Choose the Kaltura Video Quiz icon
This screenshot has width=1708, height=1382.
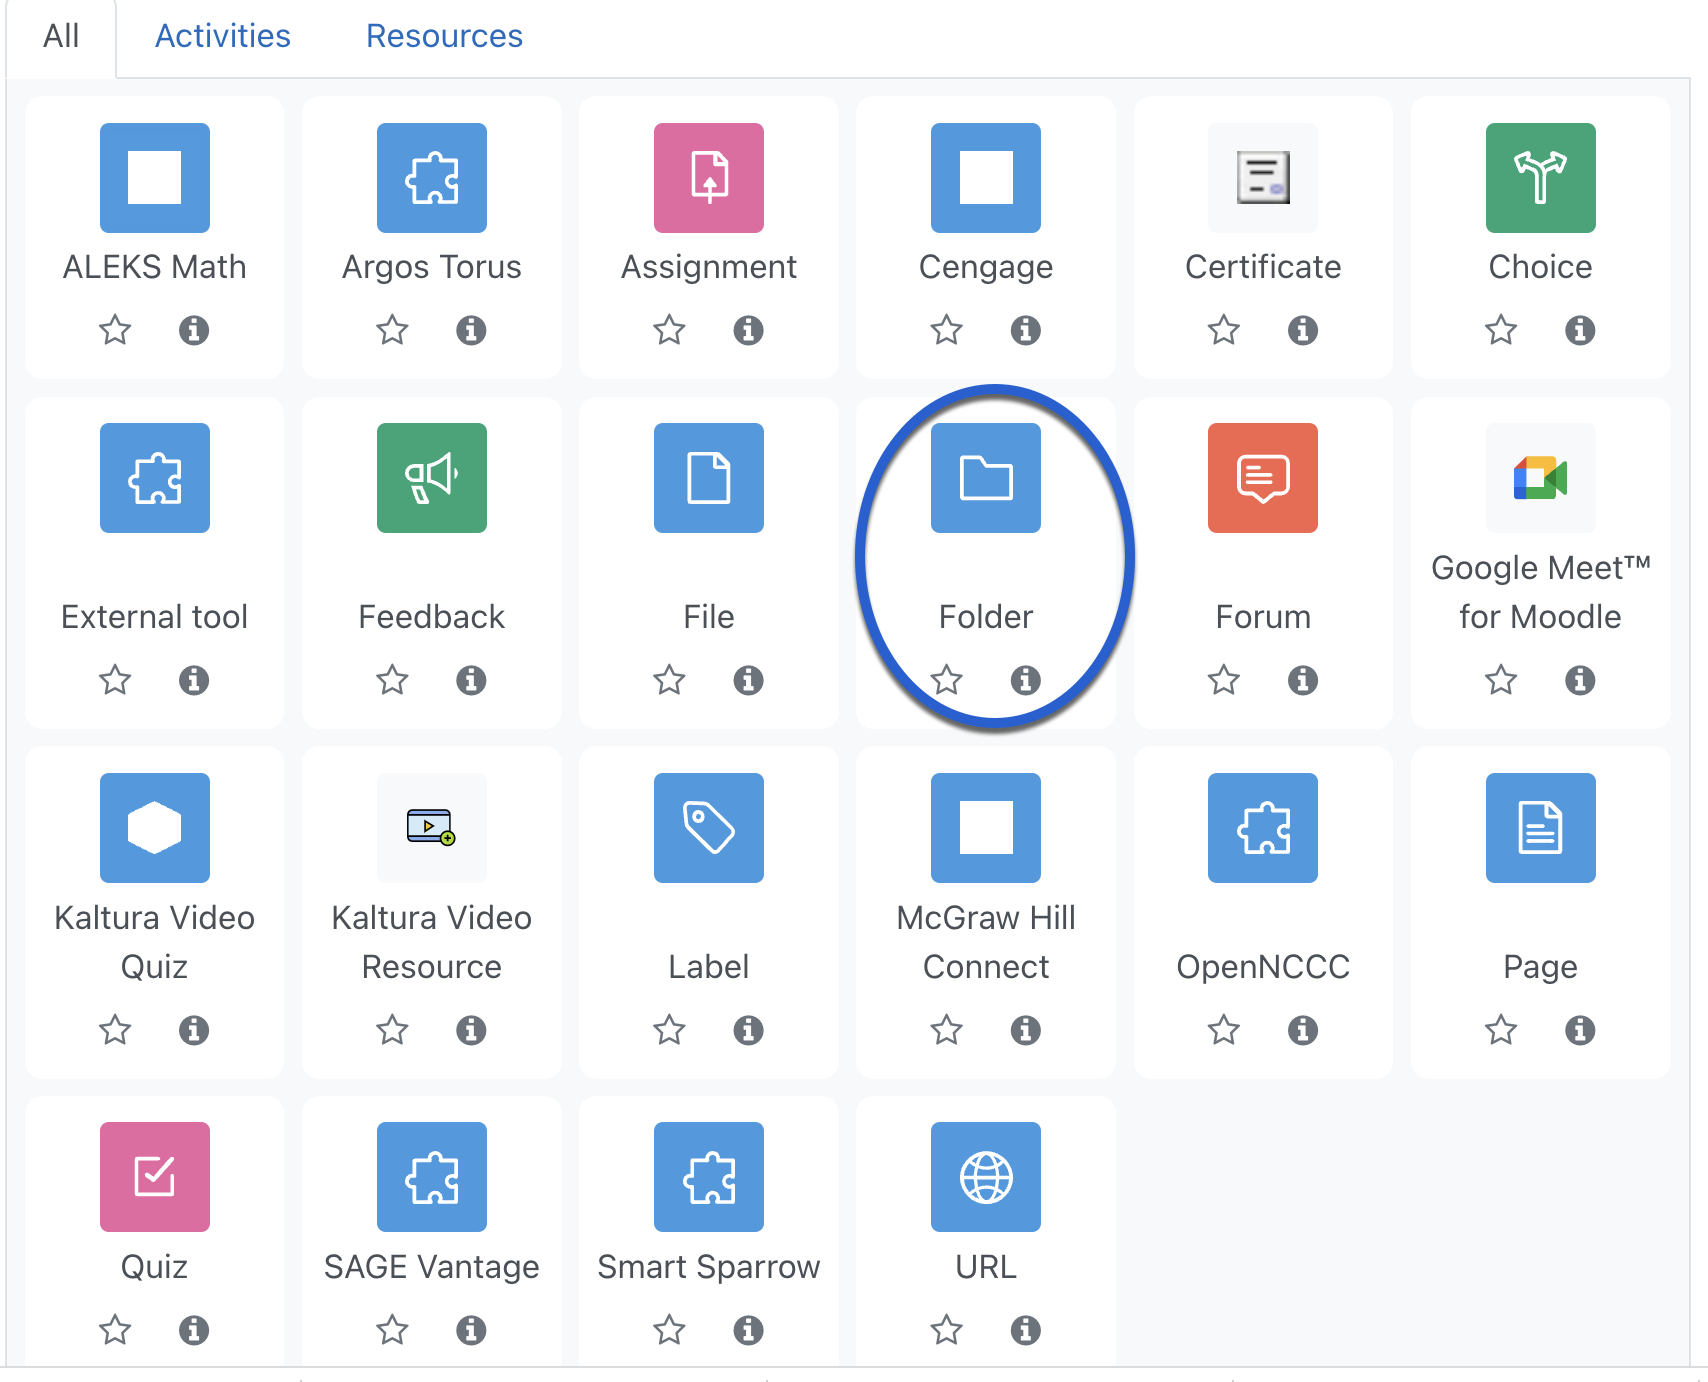(x=155, y=828)
